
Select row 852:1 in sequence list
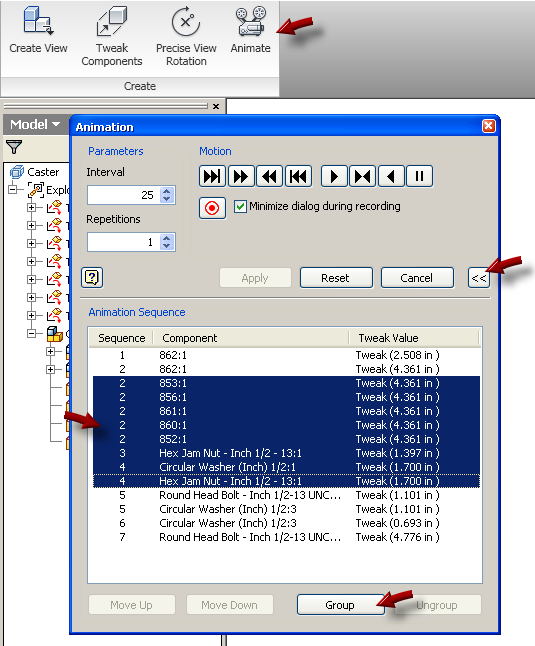[x=285, y=439]
